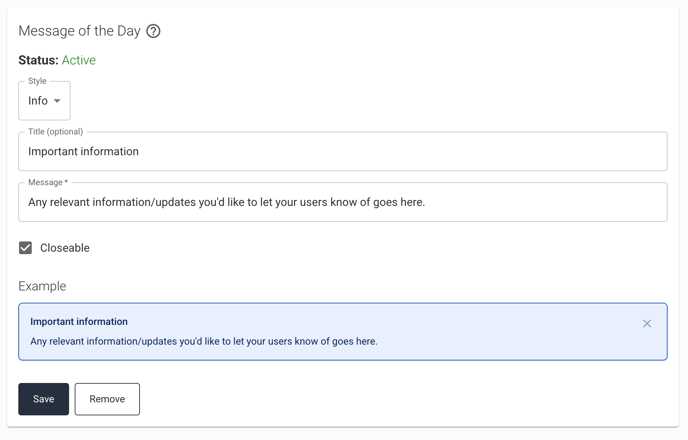Dismiss the example banner with the X icon

coord(647,324)
